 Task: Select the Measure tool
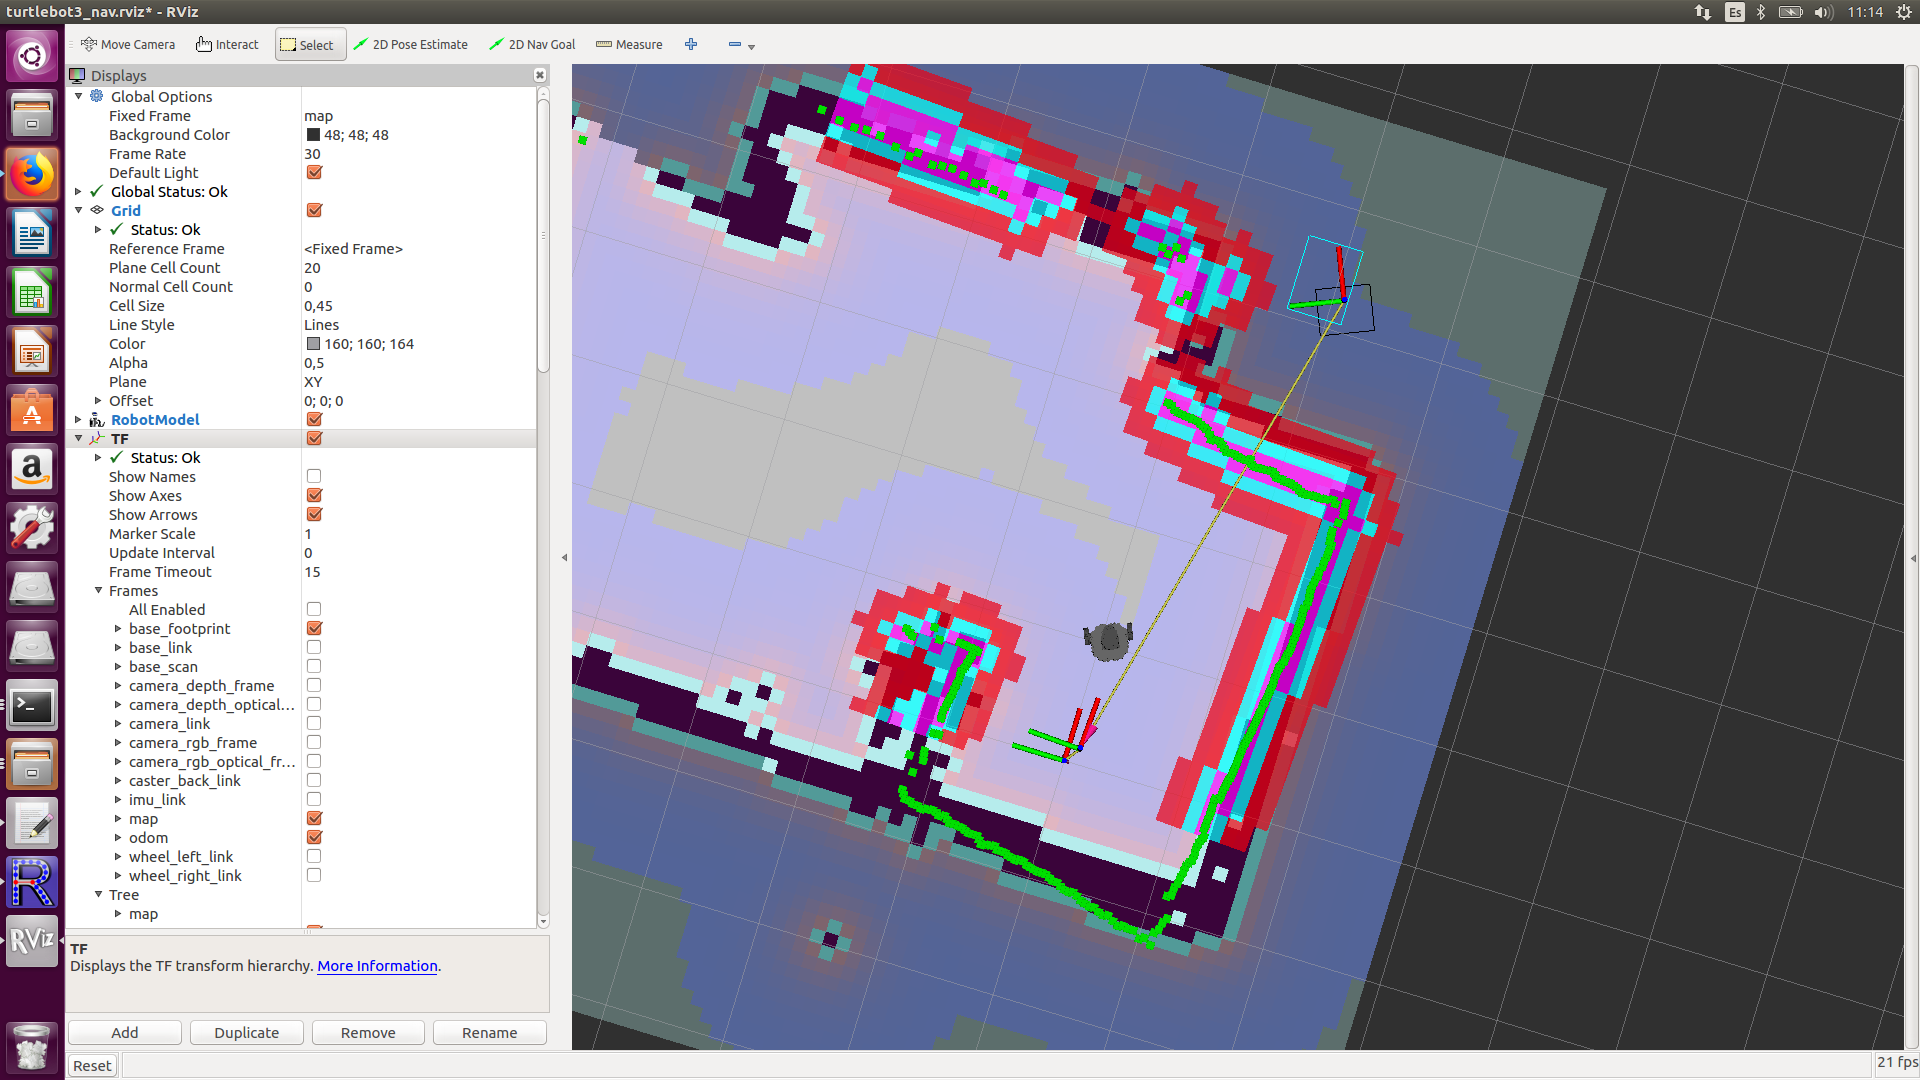tap(629, 44)
